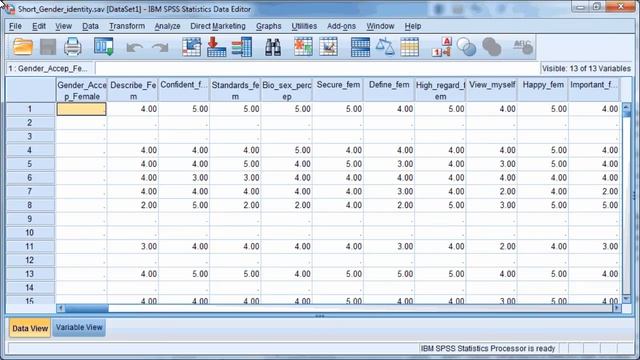This screenshot has height=360, width=640.
Task: Save the document using the disk icon
Action: 48,47
